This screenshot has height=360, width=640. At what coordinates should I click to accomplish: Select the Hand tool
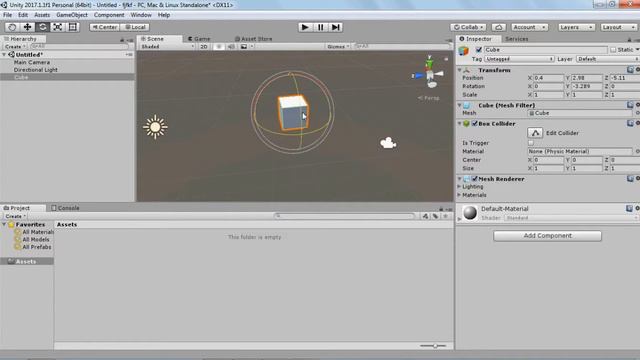click(12, 27)
